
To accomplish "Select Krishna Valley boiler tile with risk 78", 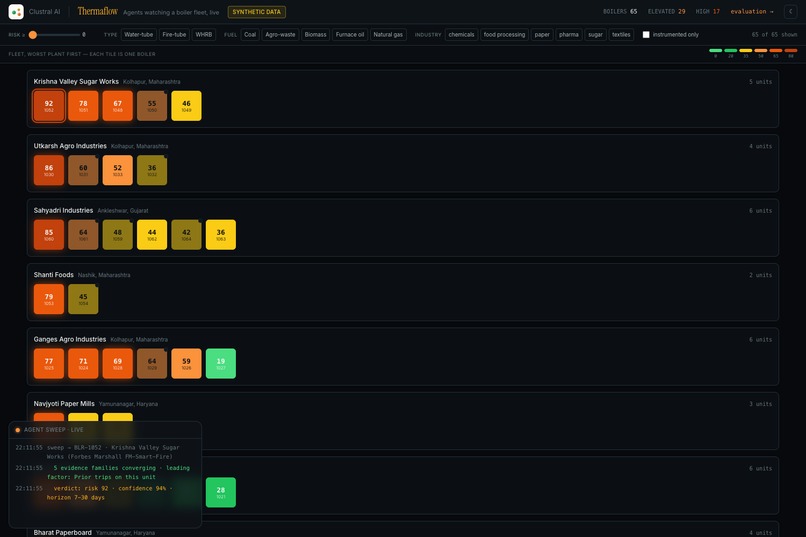I will (x=83, y=106).
